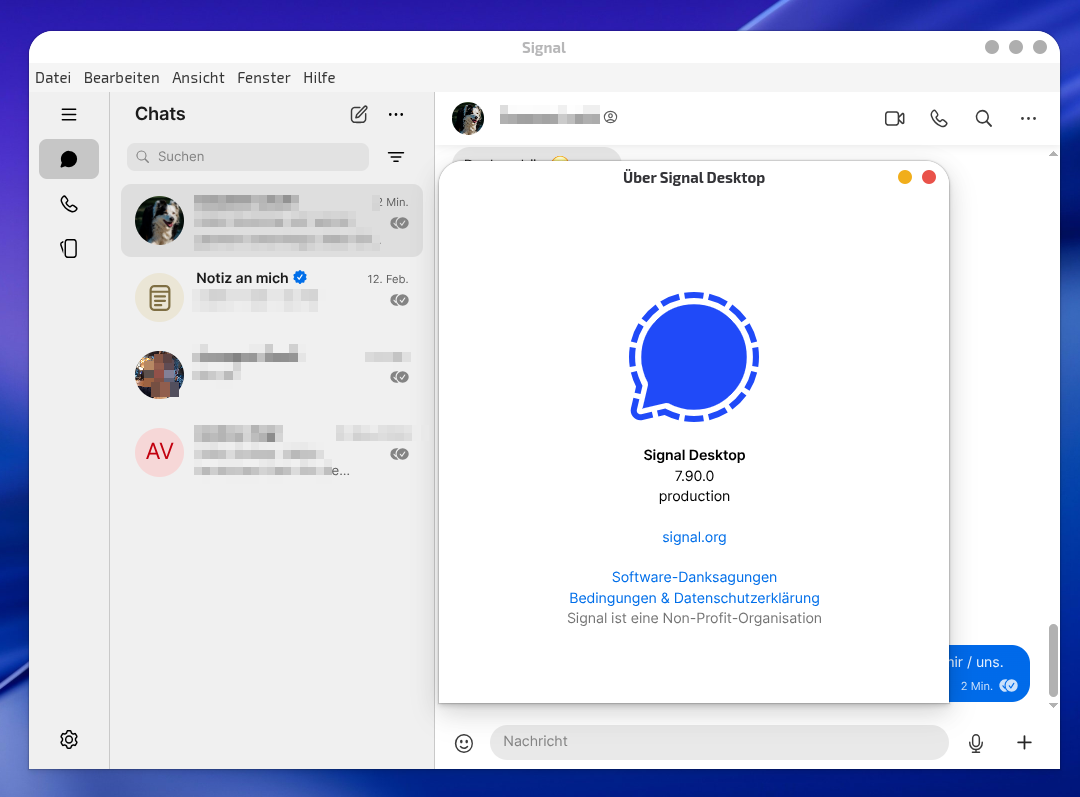
Task: Open the Datei menu
Action: [53, 78]
